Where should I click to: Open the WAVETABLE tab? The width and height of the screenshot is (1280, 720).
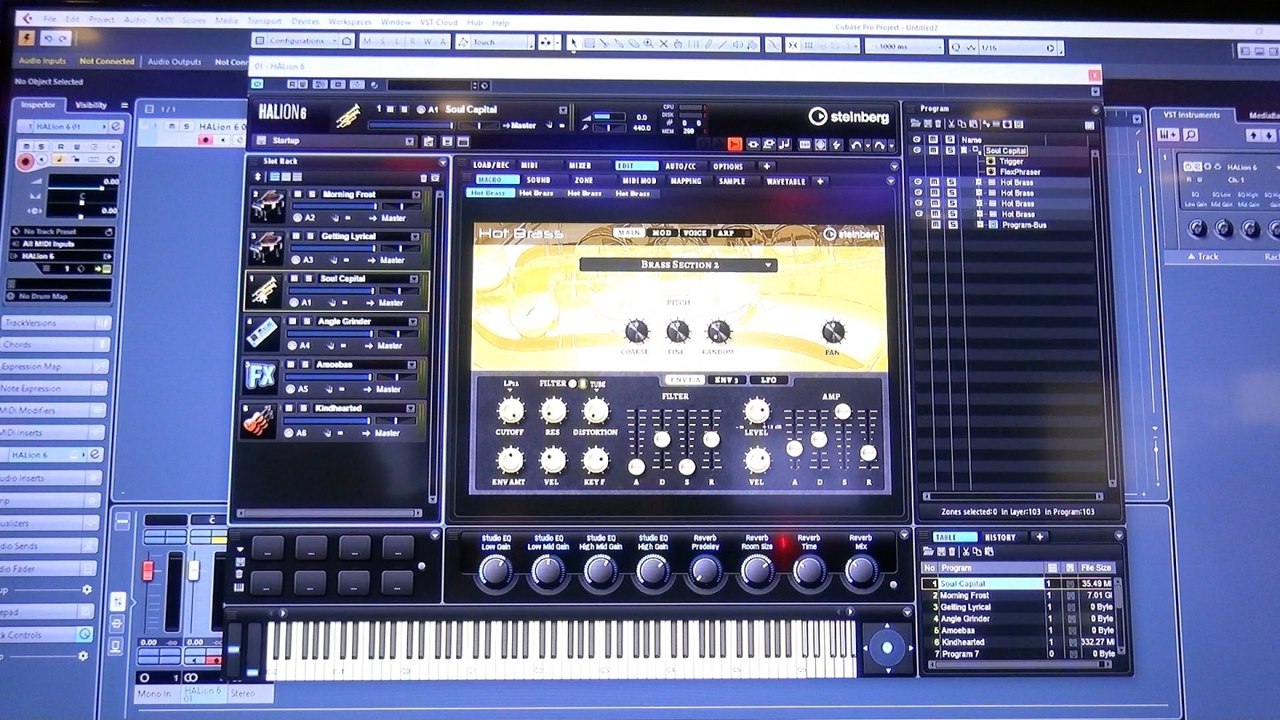coord(785,181)
